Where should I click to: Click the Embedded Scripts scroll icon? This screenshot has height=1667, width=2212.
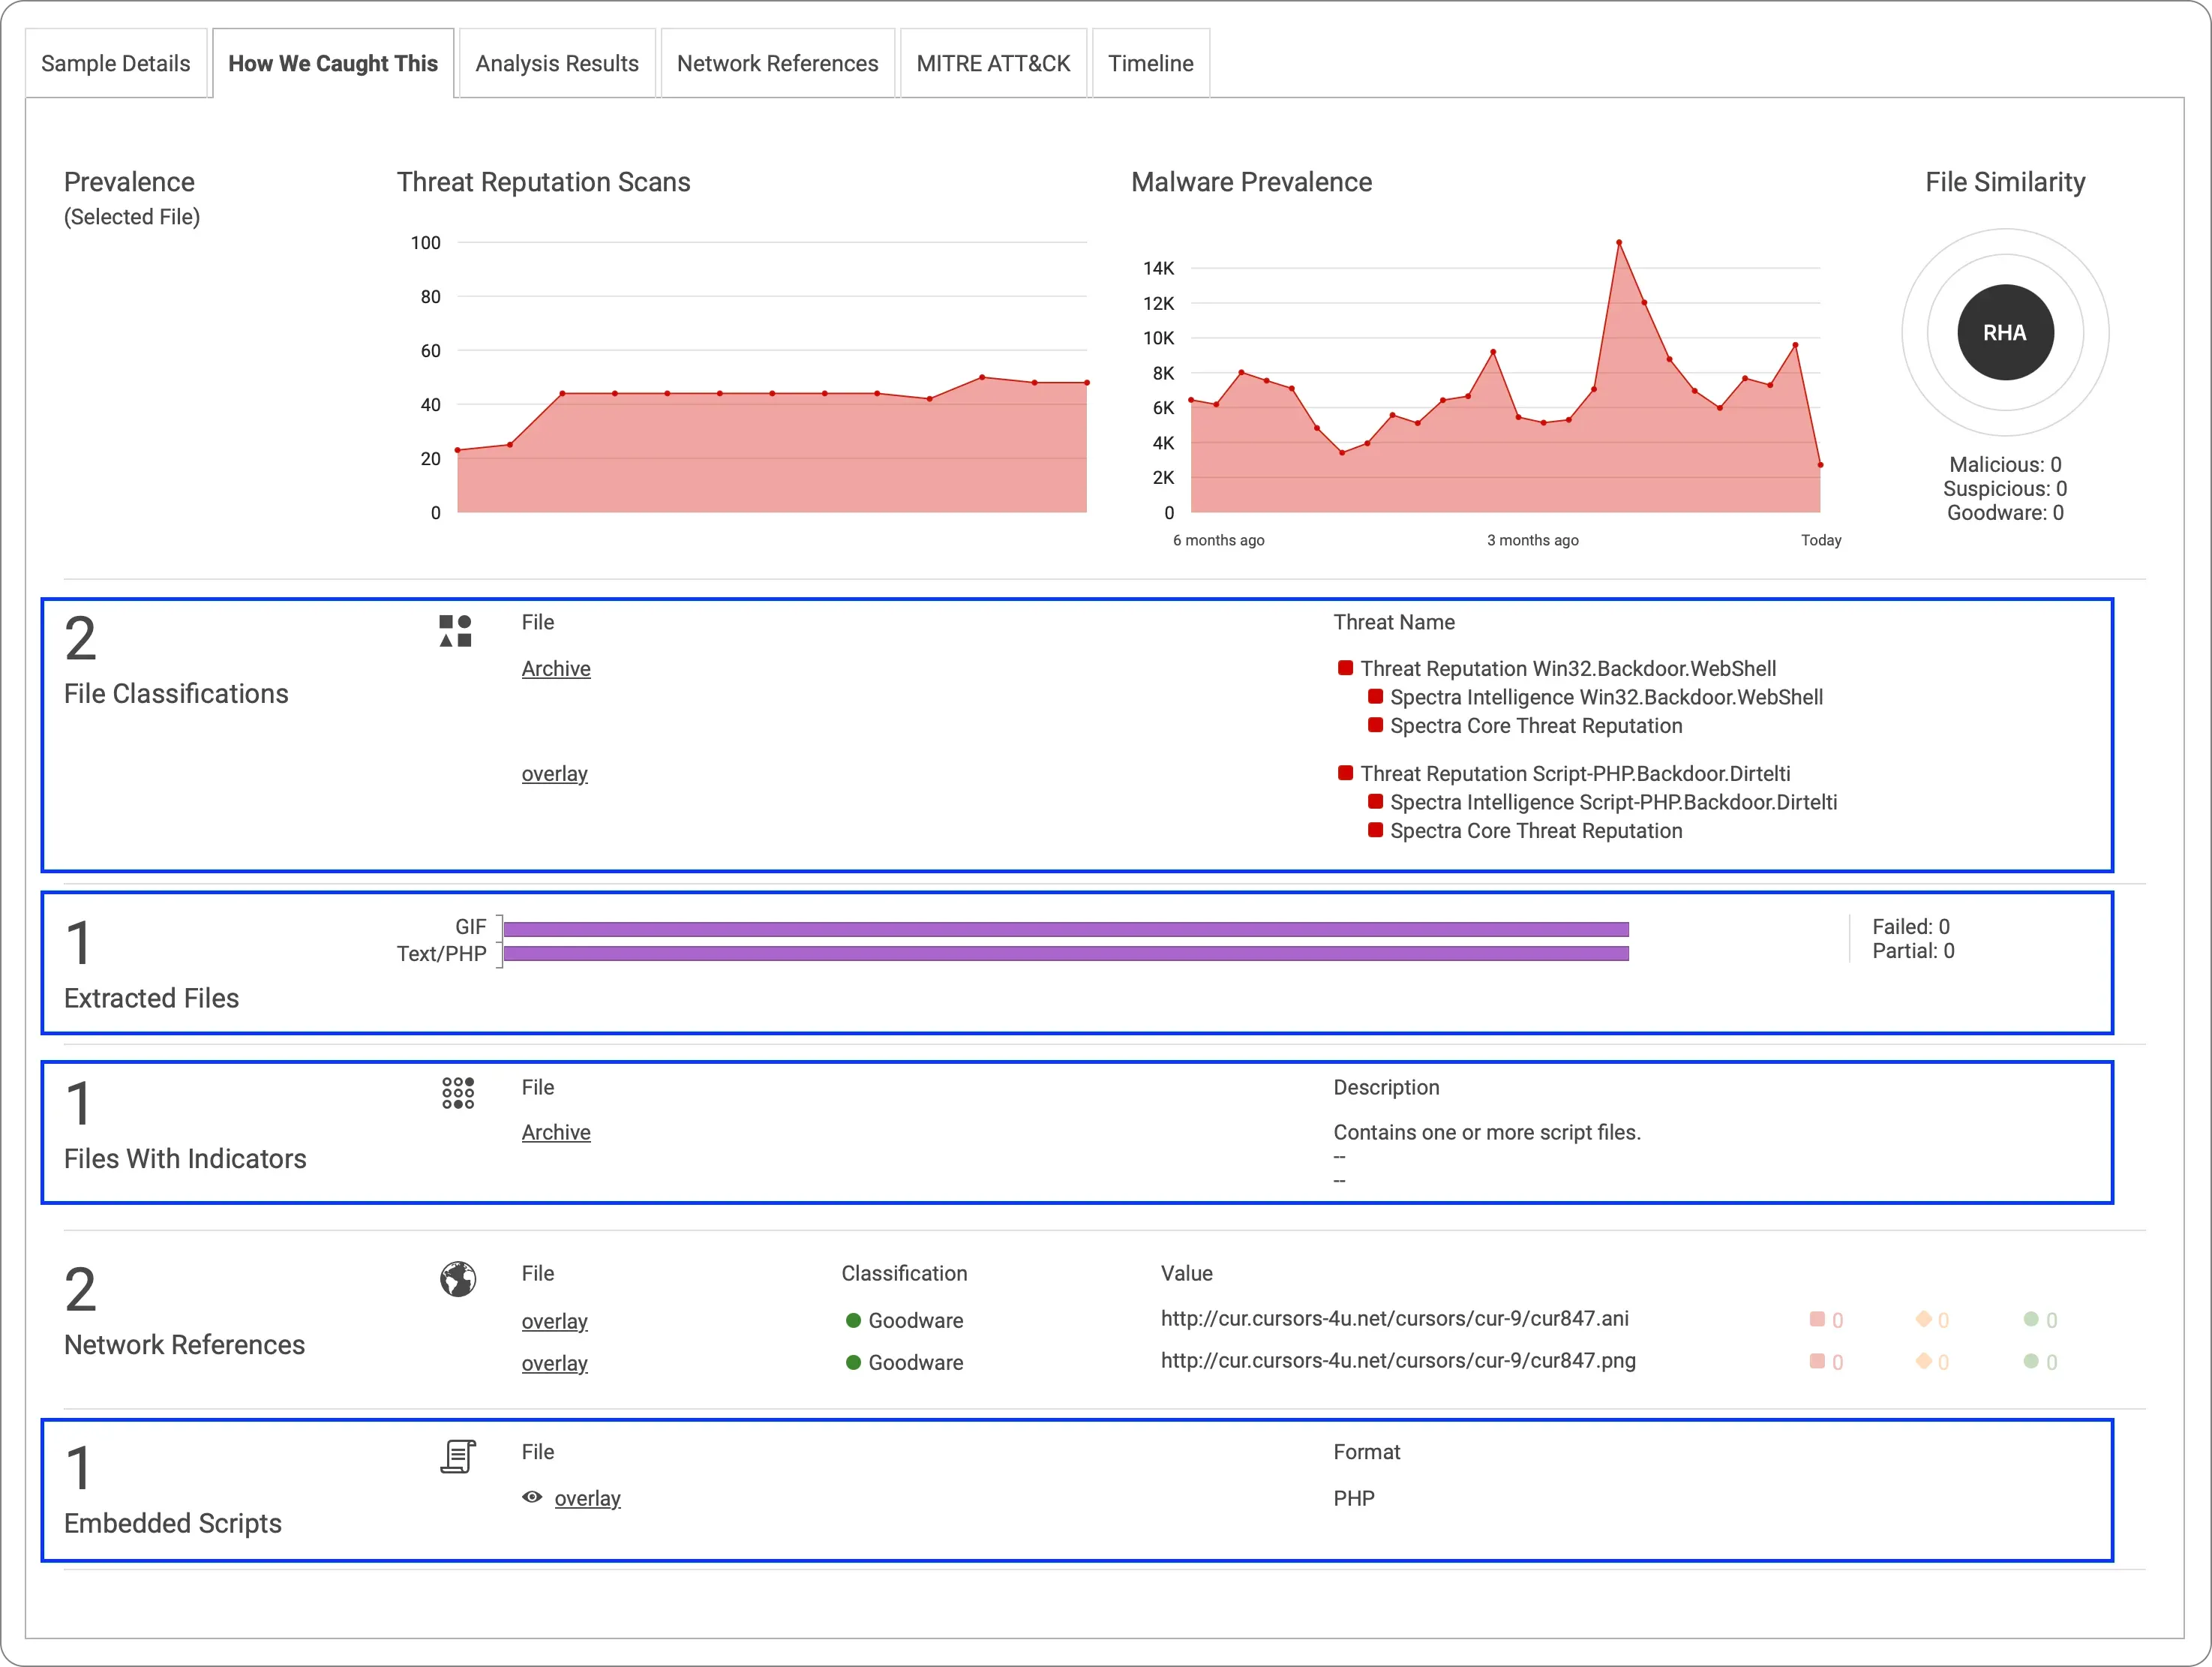tap(458, 1457)
